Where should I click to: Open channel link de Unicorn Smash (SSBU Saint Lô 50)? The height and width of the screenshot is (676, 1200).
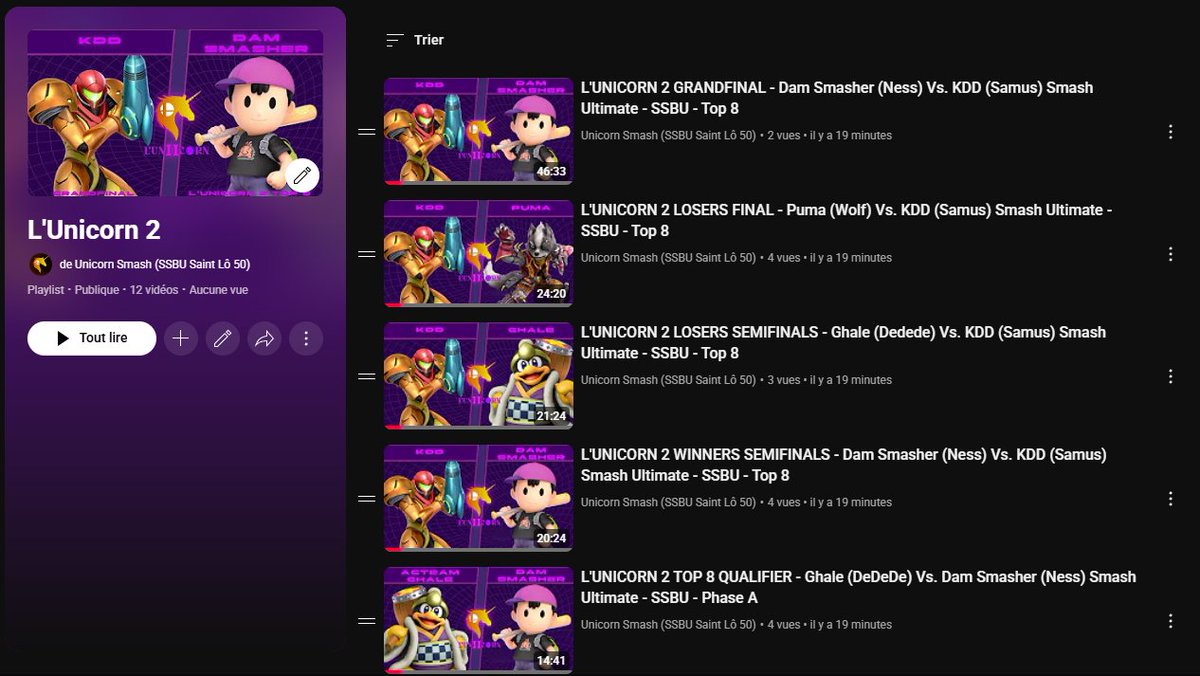pyautogui.click(x=155, y=264)
